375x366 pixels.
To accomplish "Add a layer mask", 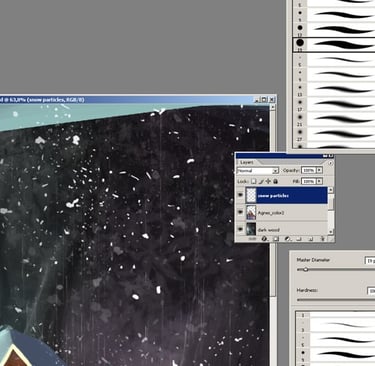I will (276, 239).
